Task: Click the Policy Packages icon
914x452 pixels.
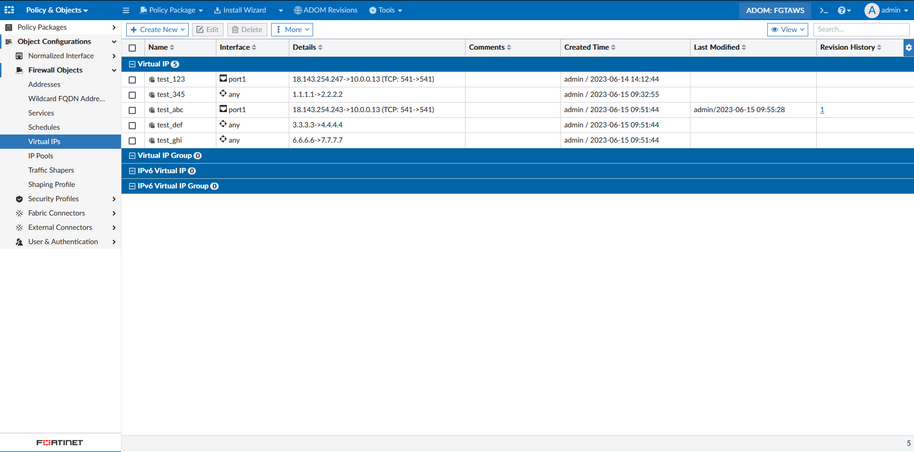Action: click(x=9, y=27)
